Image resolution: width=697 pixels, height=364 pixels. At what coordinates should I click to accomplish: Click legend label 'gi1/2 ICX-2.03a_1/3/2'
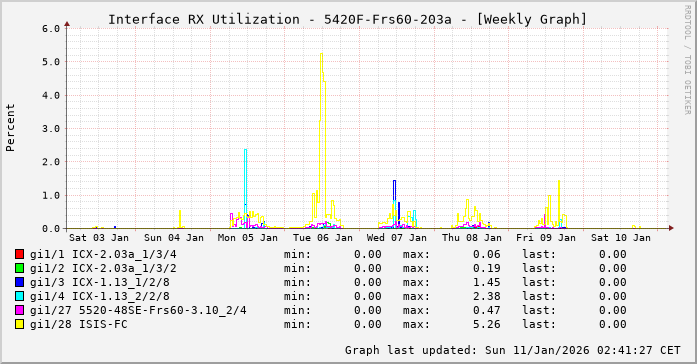pos(103,268)
